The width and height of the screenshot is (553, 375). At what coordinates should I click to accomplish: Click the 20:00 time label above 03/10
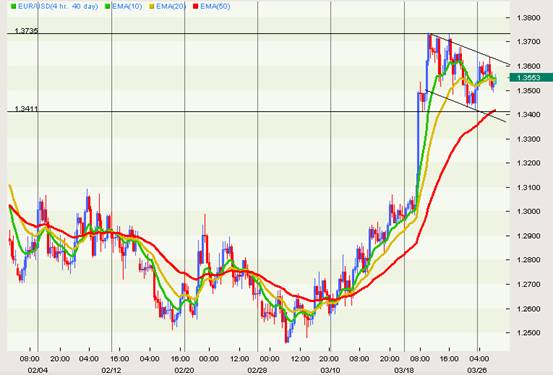pyautogui.click(x=329, y=359)
